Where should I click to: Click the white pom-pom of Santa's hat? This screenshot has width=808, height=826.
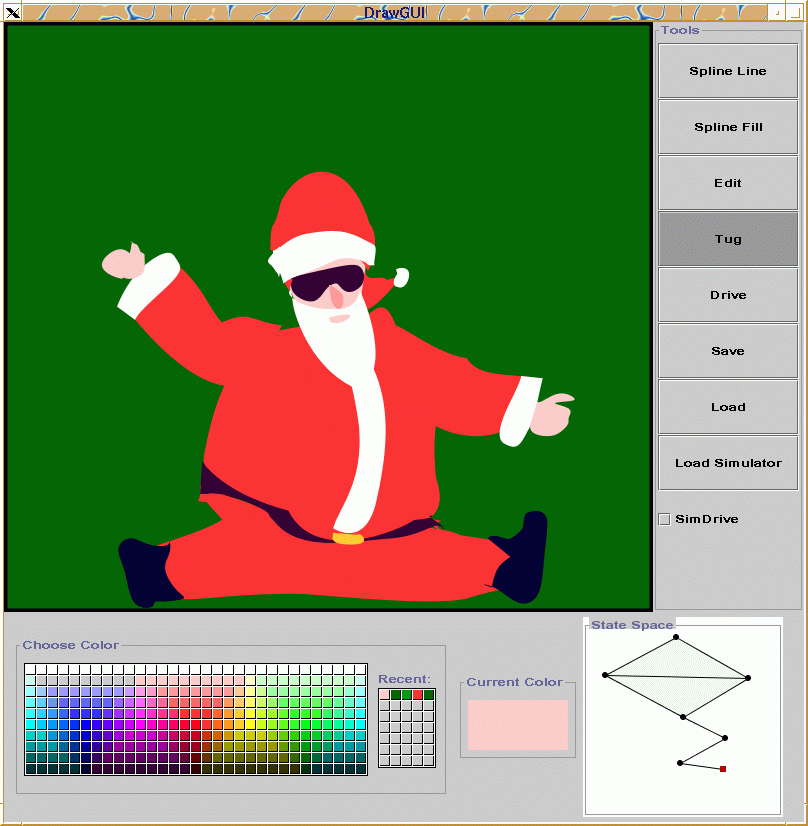click(x=401, y=278)
